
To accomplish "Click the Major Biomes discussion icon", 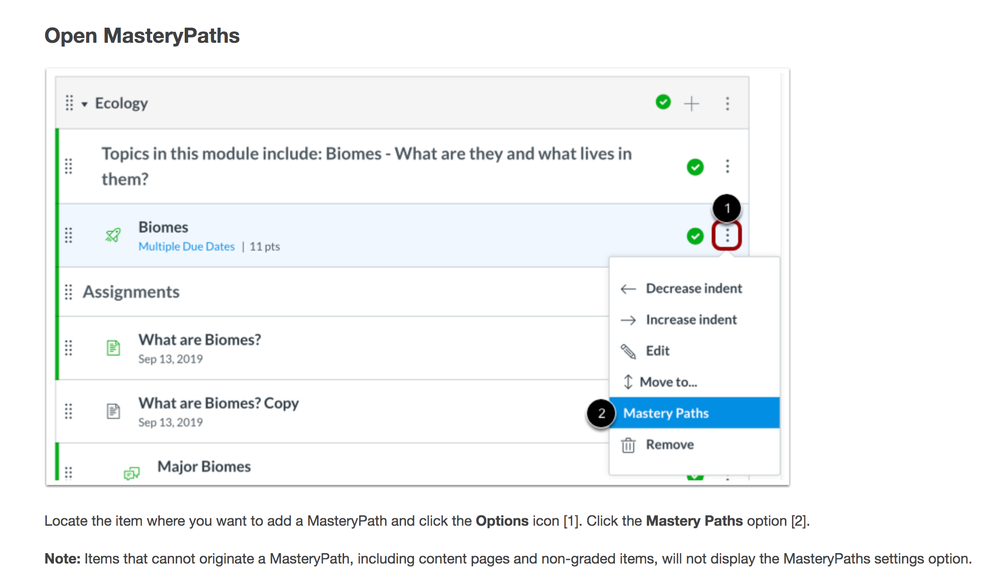I will click(131, 472).
